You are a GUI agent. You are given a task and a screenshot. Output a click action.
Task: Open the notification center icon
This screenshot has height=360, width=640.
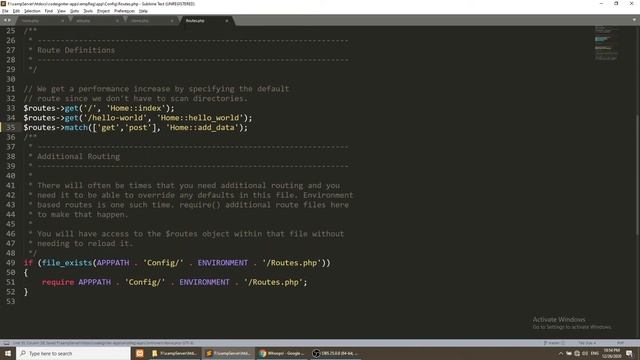tap(629, 353)
